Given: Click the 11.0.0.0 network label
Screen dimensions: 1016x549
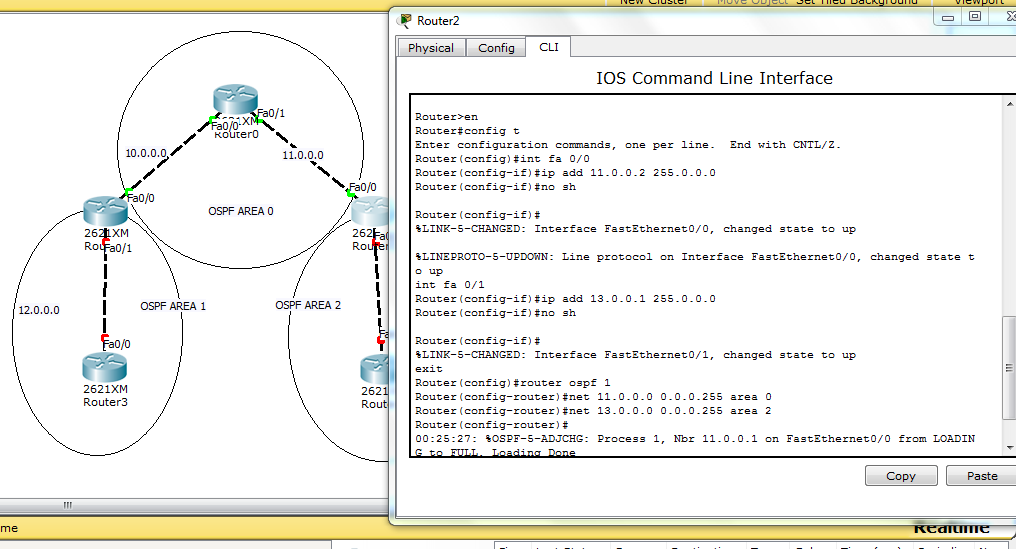Looking at the screenshot, I should pyautogui.click(x=303, y=155).
